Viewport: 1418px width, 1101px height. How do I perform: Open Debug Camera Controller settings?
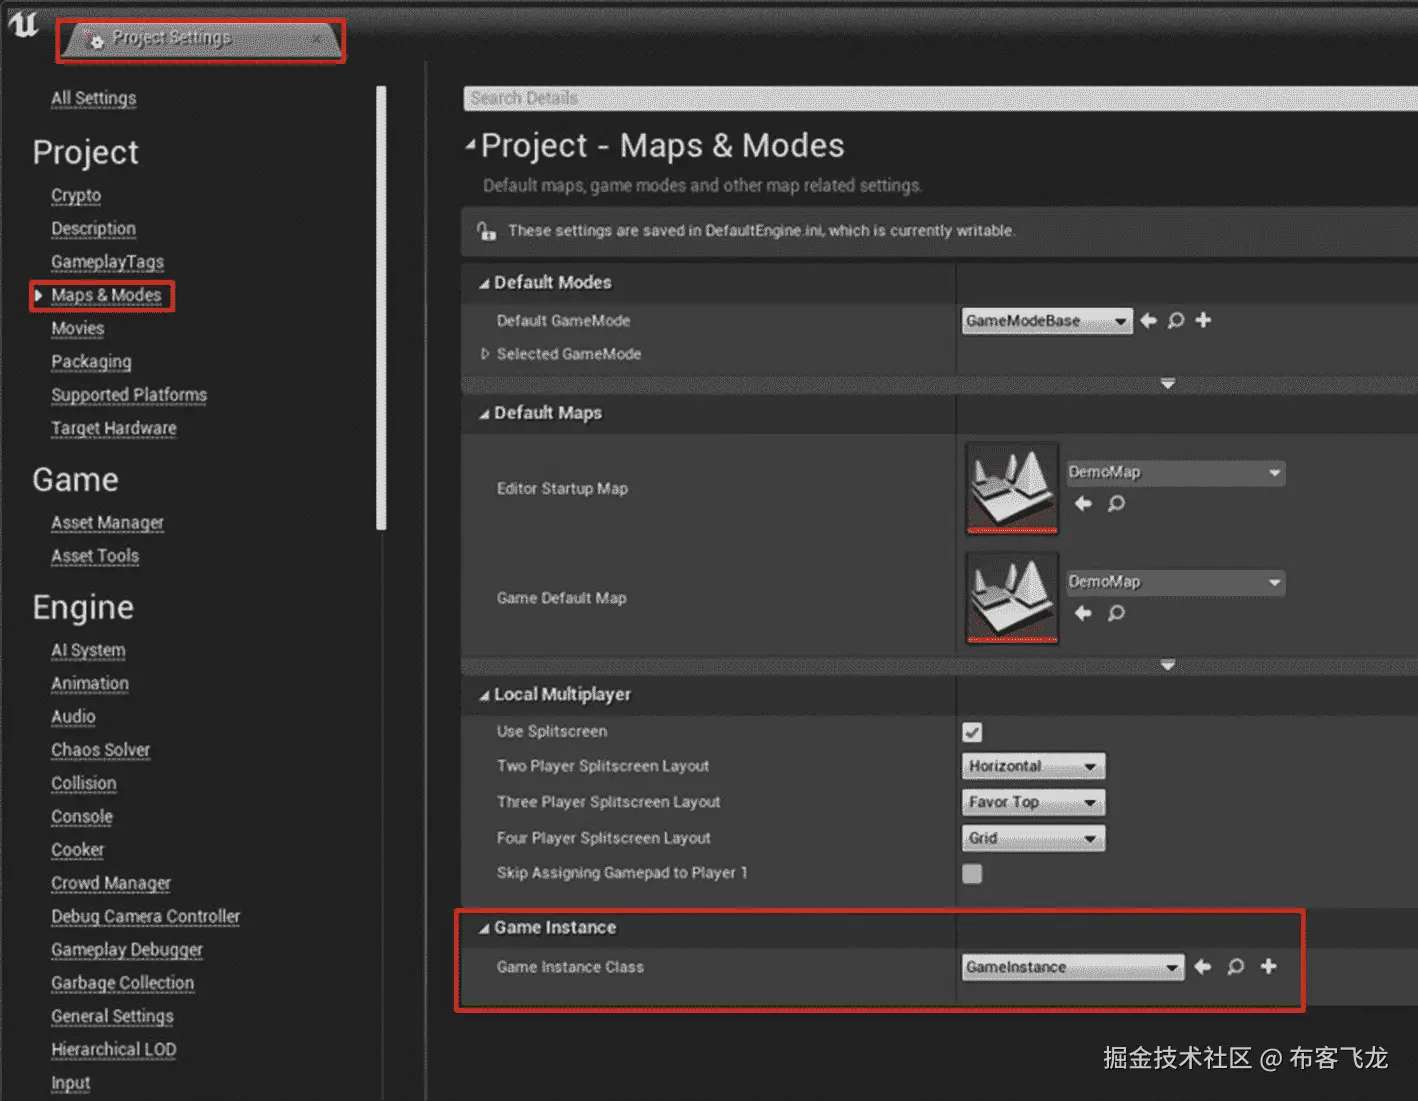(146, 916)
